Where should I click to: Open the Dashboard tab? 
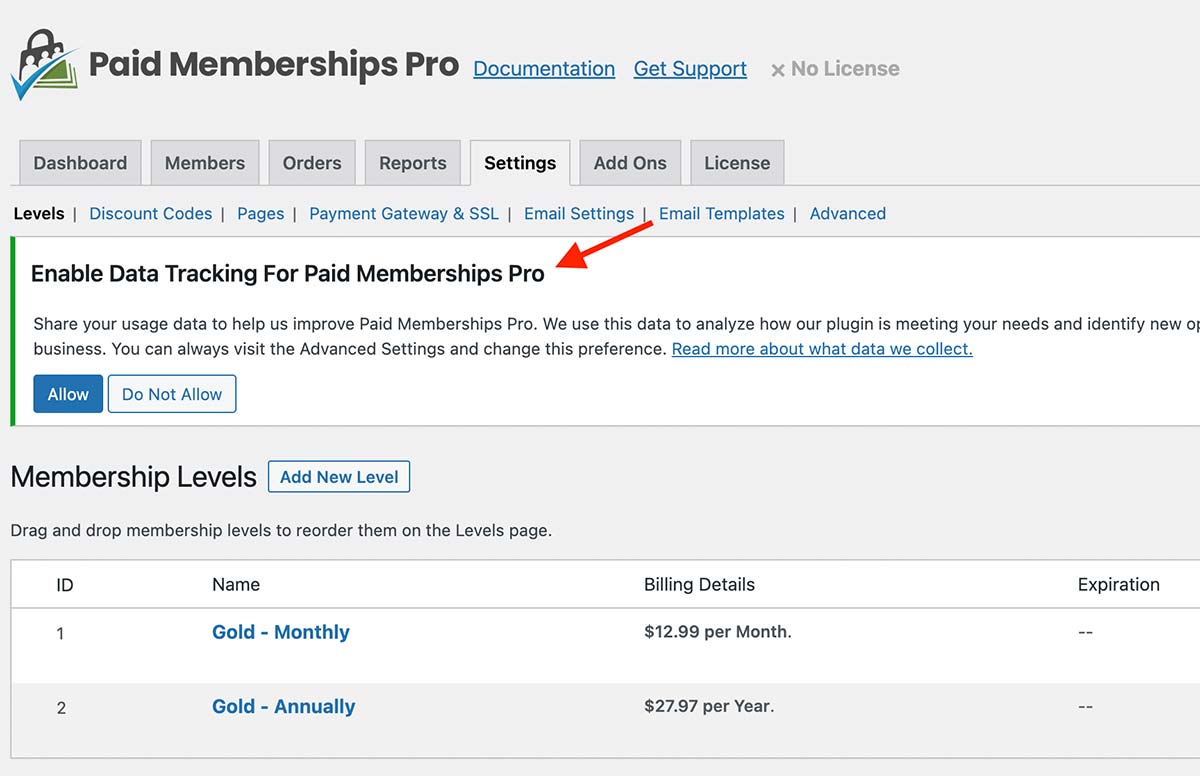click(79, 162)
